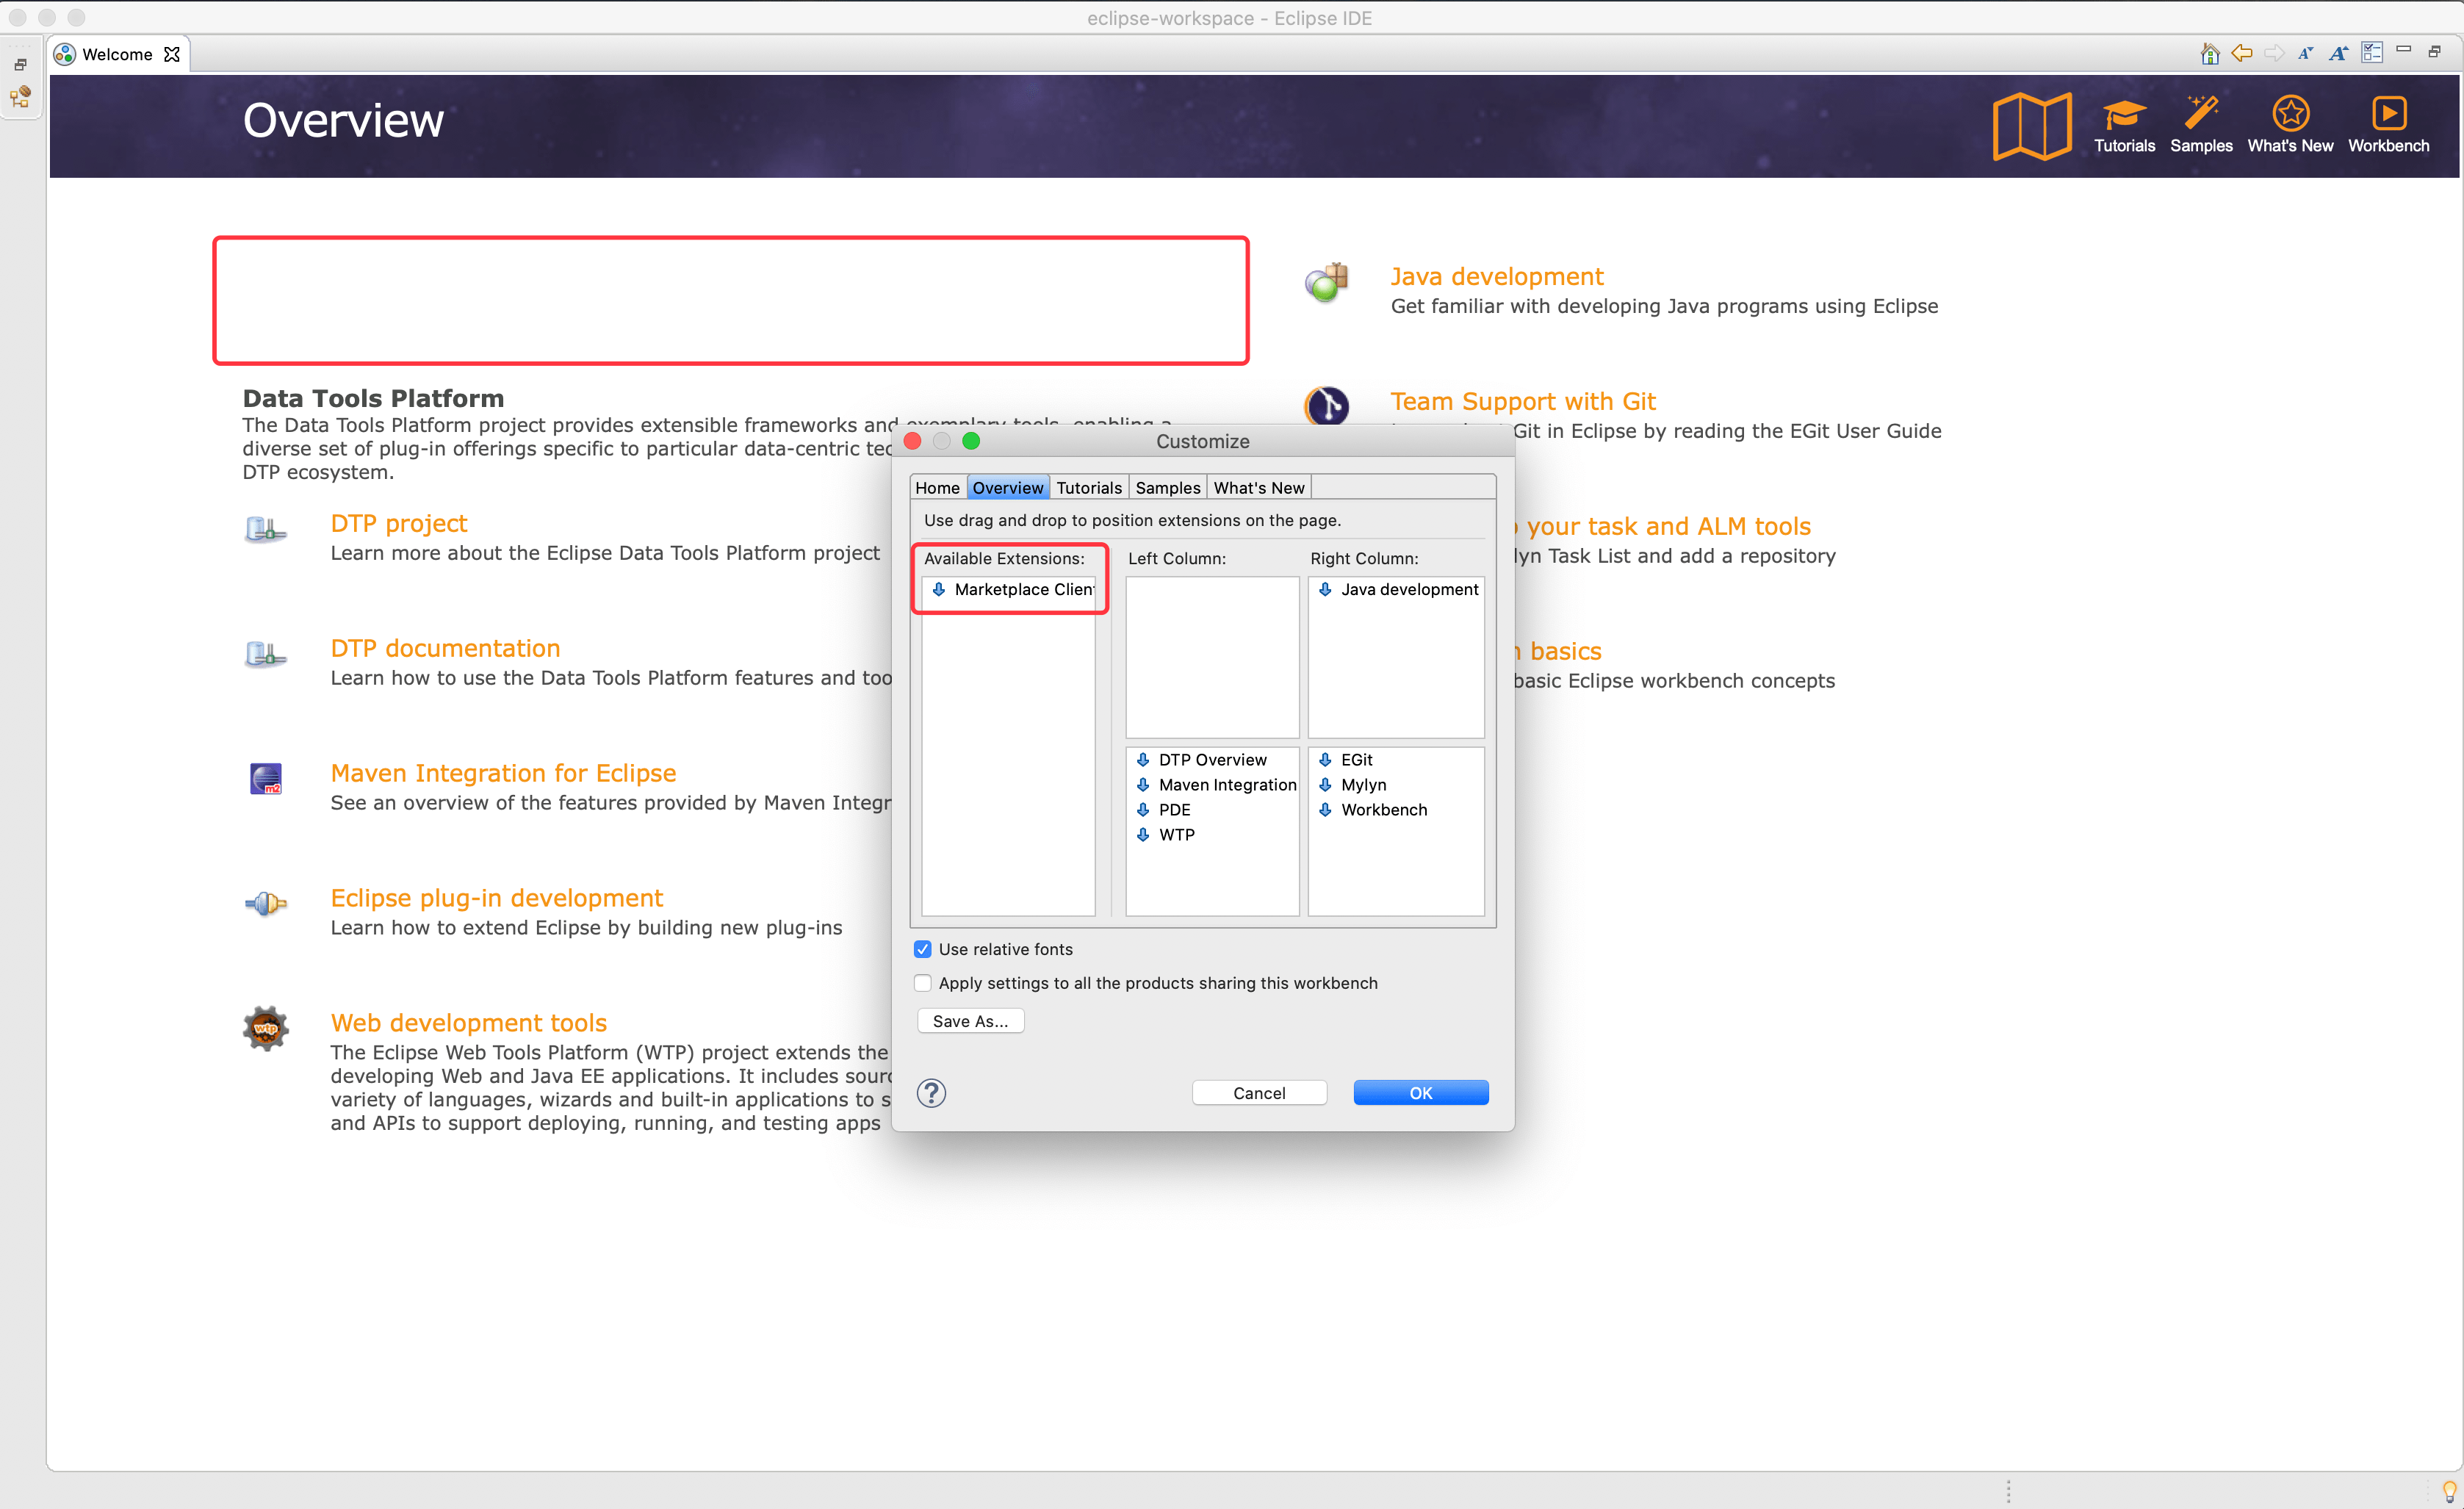The image size is (2464, 1509).
Task: Click the Save As... button
Action: point(970,1020)
